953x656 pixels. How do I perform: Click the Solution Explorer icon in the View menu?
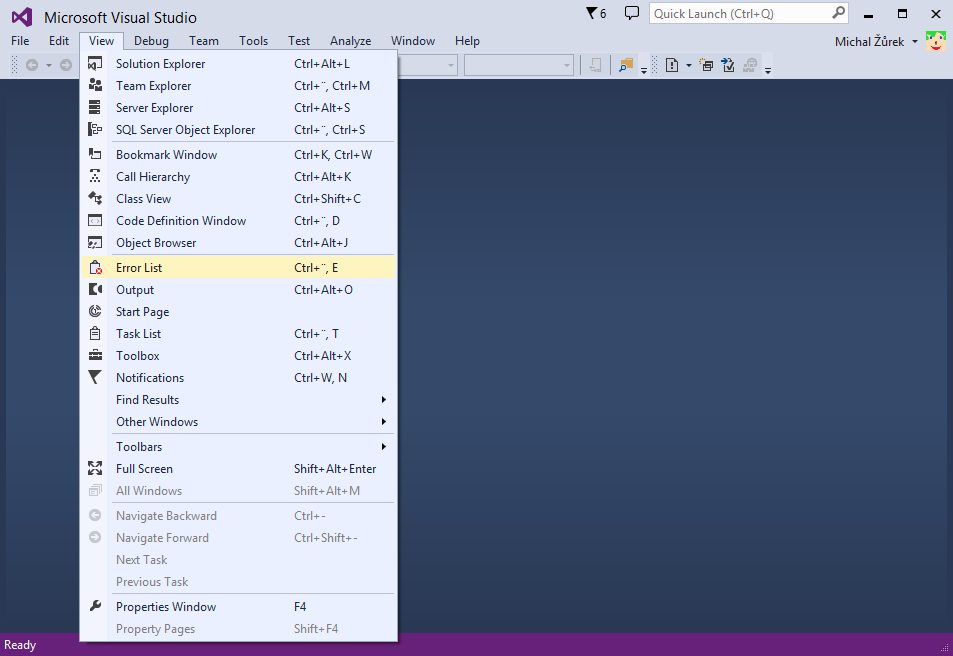tap(96, 63)
